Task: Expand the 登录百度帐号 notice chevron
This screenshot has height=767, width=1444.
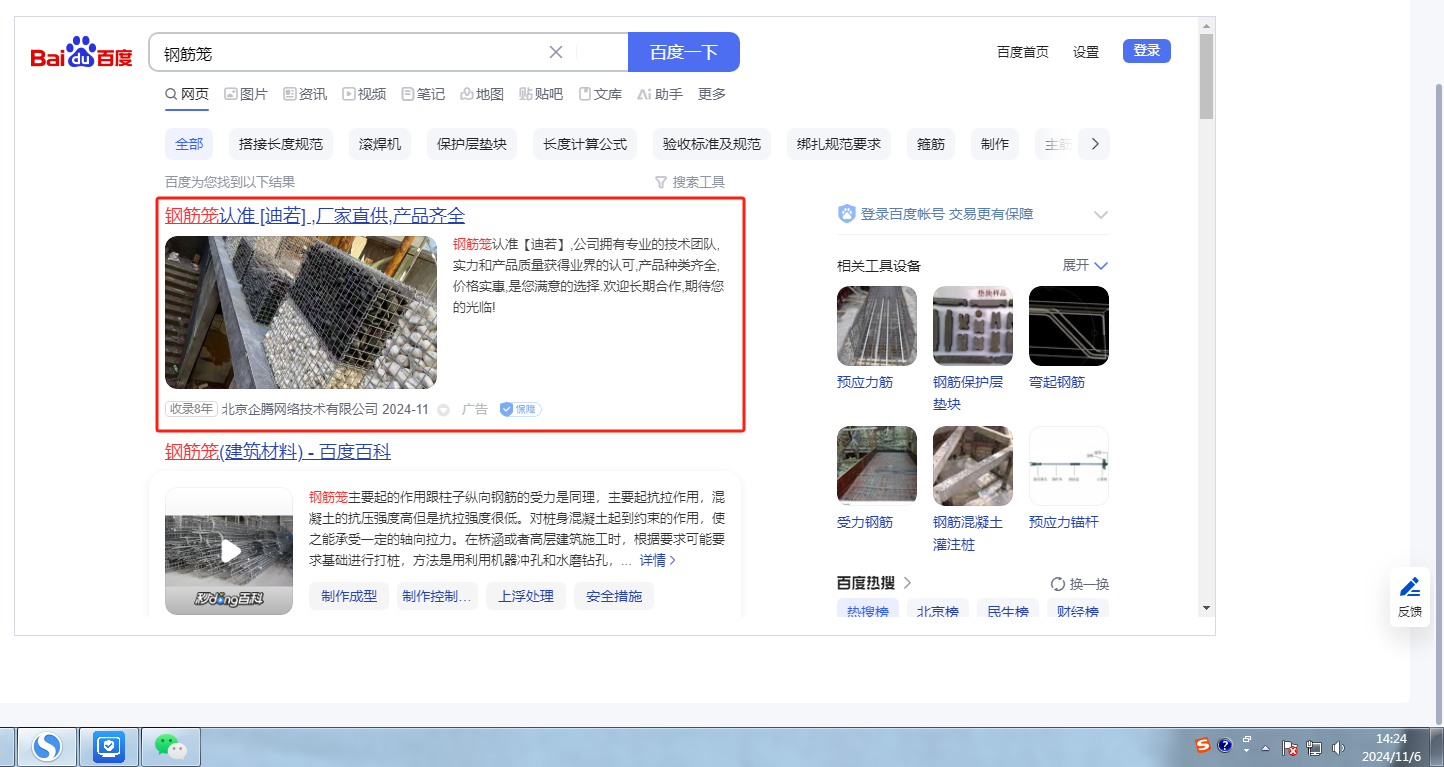Action: 1101,214
